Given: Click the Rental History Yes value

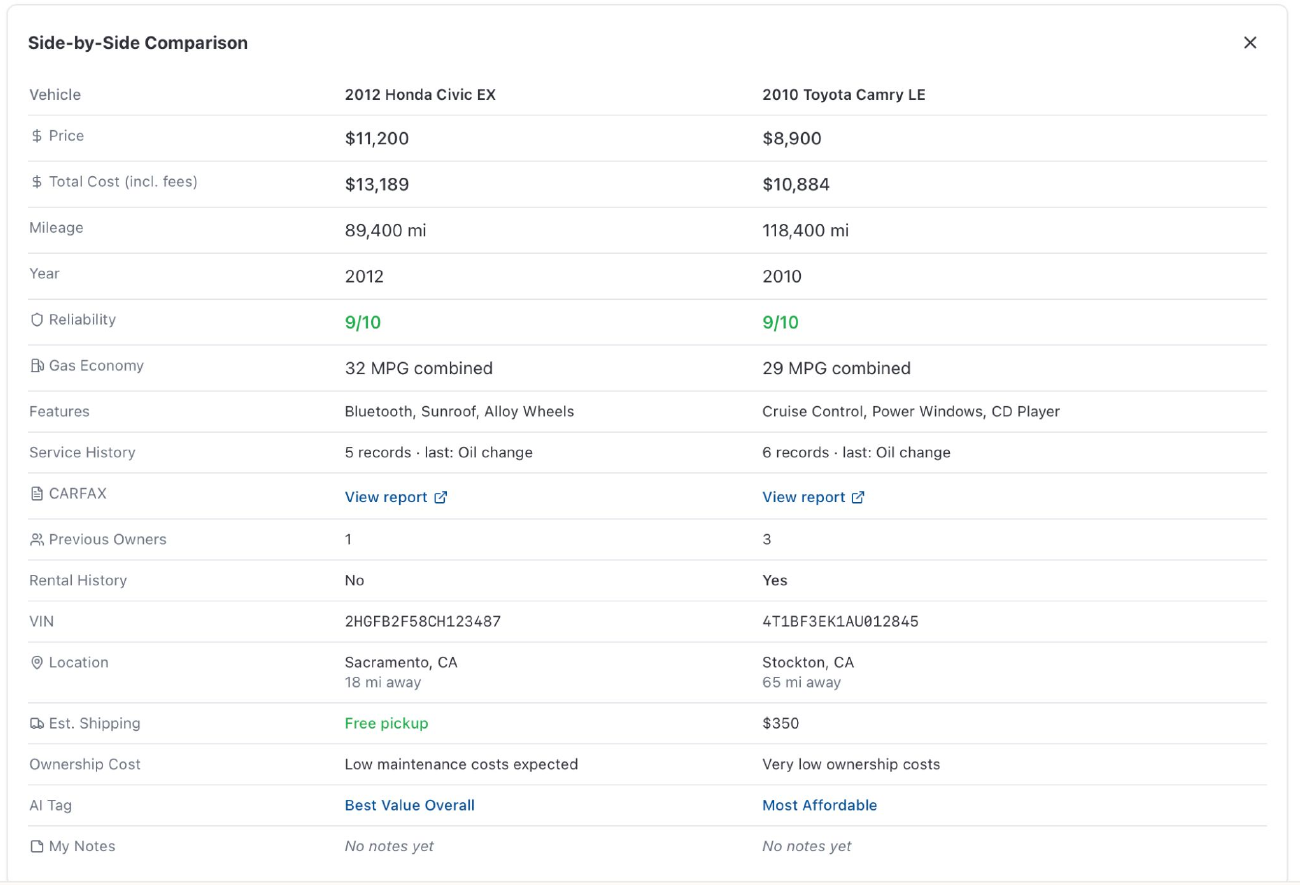Looking at the screenshot, I should pos(775,580).
